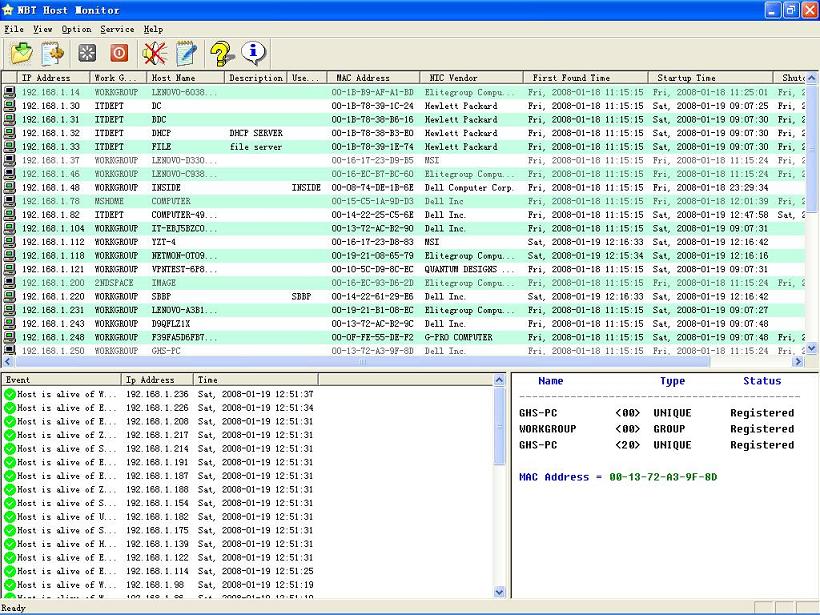Sort by NIC Vendor column header
Image resolution: width=820 pixels, height=615 pixels.
pos(453,78)
